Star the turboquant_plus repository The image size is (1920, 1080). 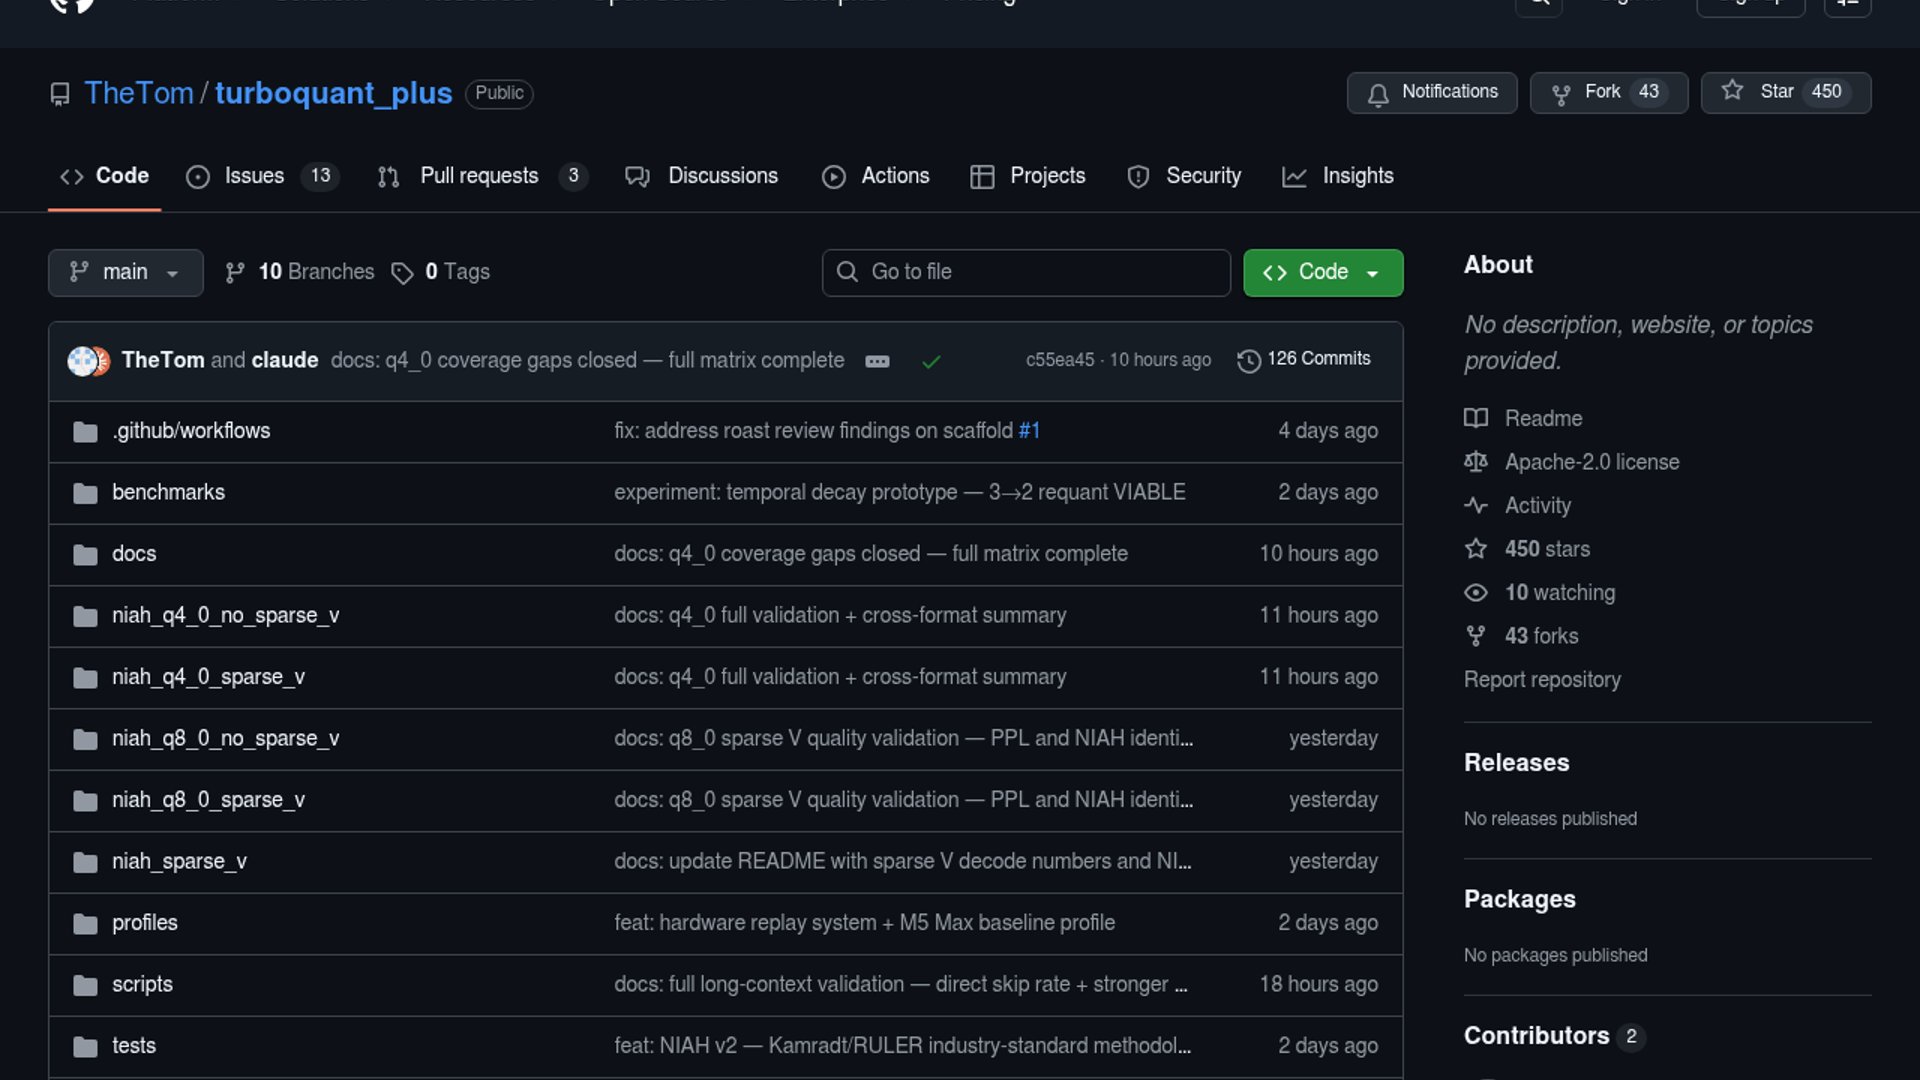tap(1785, 92)
